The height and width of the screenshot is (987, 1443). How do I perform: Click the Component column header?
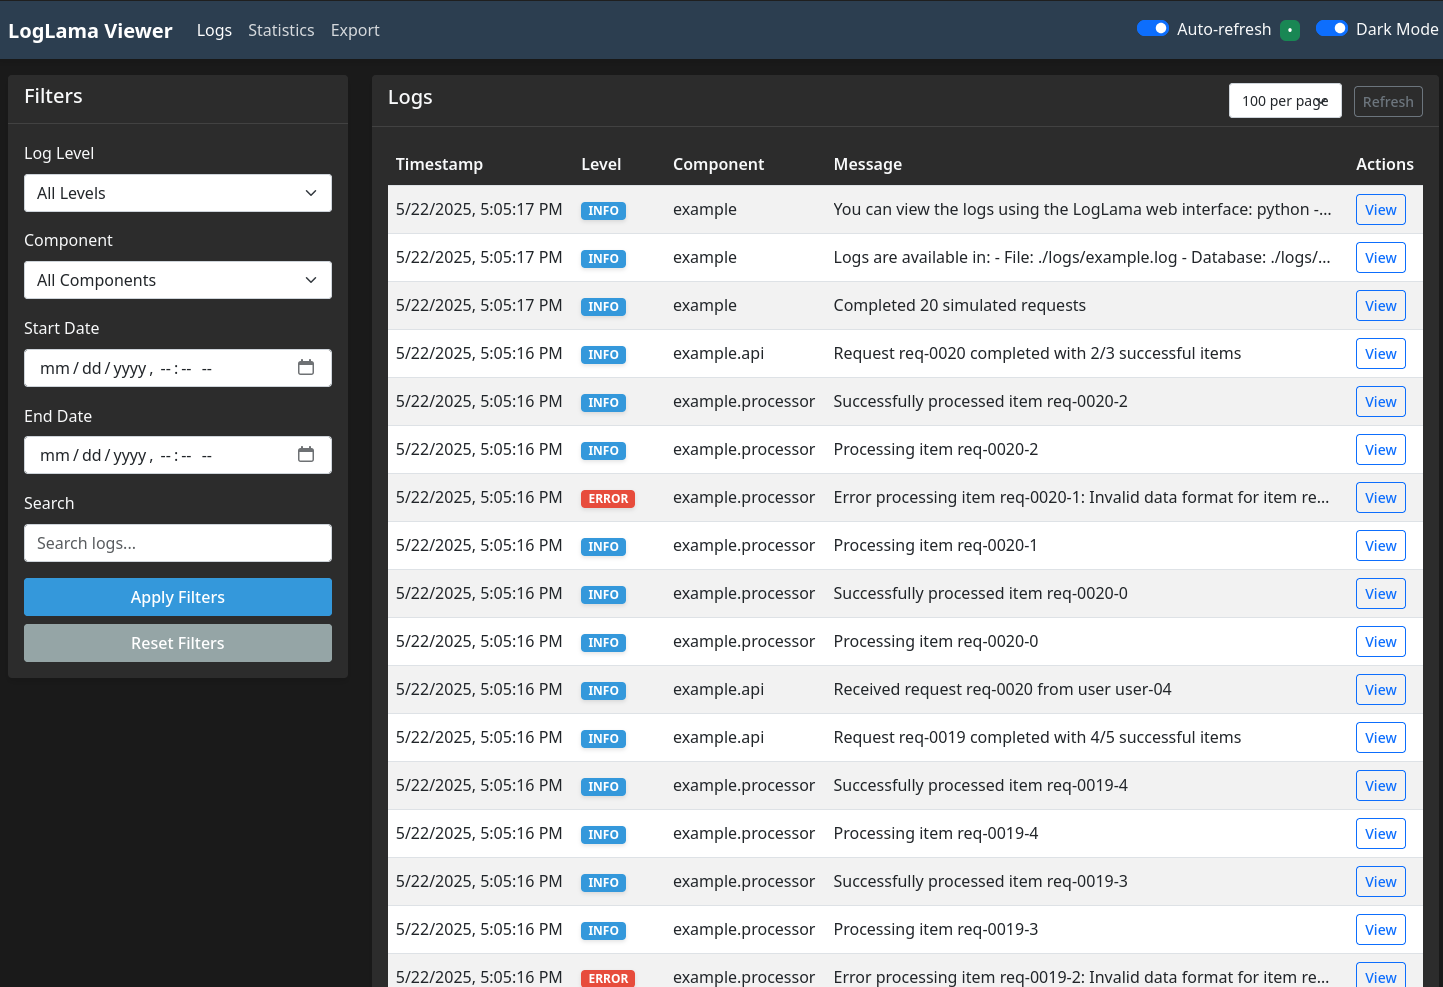pos(718,164)
